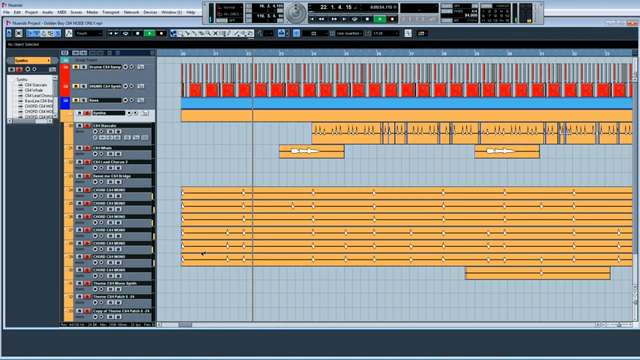This screenshot has height=360, width=640.
Task: Open the color selector palette
Action: (x=422, y=33)
